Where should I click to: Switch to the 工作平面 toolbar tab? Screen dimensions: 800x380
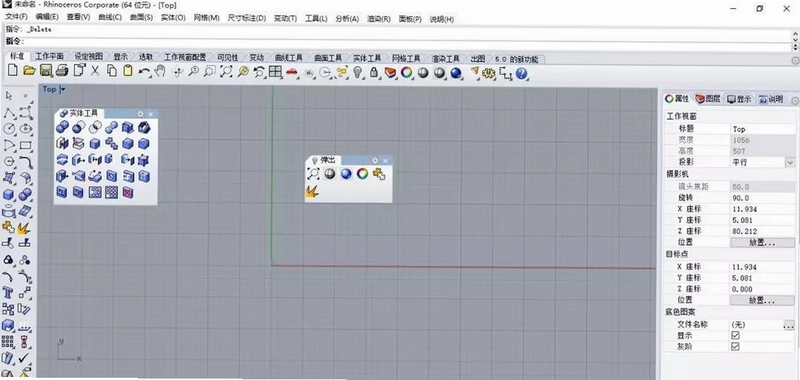click(49, 57)
